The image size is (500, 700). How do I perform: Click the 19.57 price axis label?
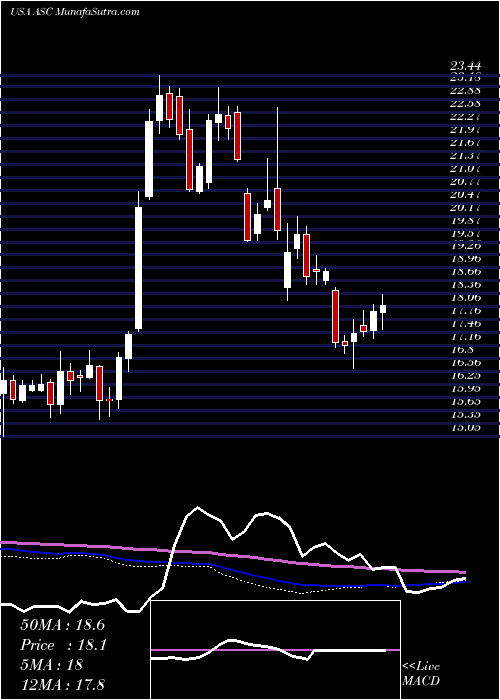point(466,233)
